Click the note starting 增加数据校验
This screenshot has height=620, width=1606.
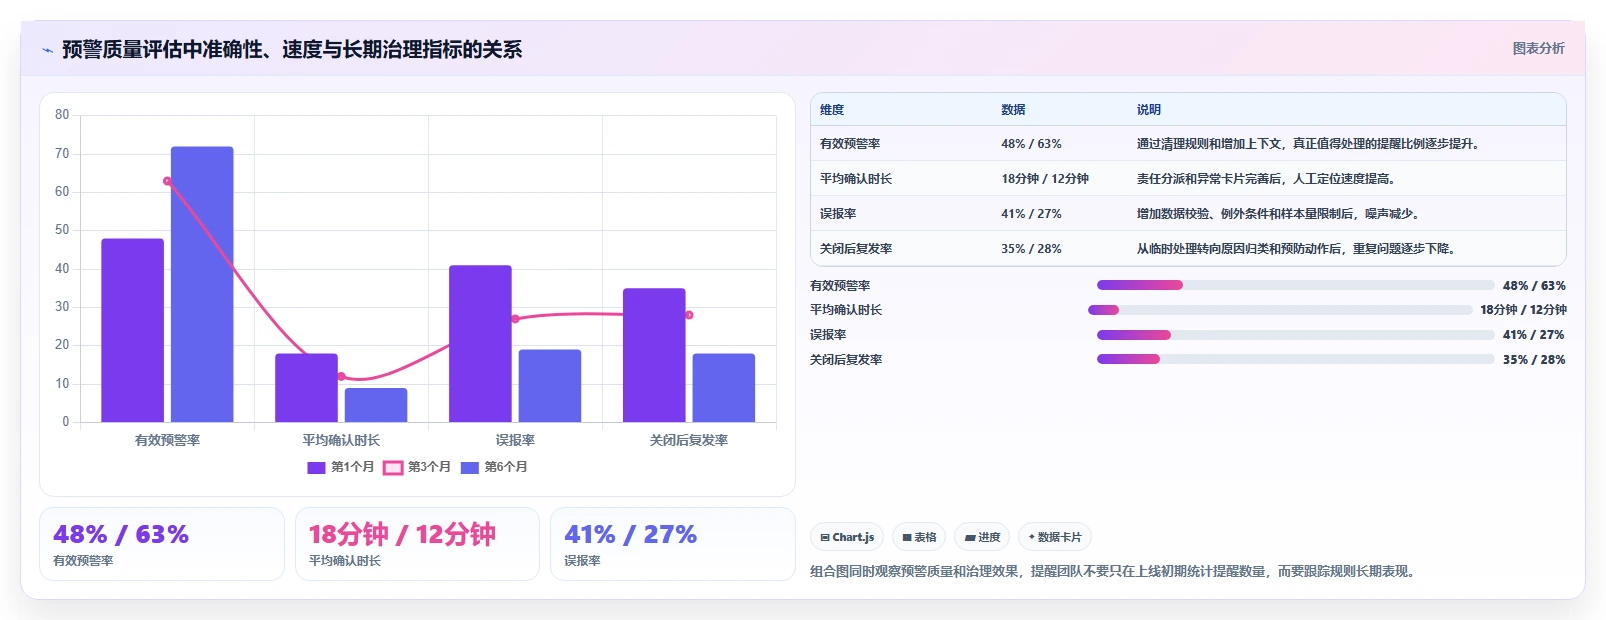1278,214
